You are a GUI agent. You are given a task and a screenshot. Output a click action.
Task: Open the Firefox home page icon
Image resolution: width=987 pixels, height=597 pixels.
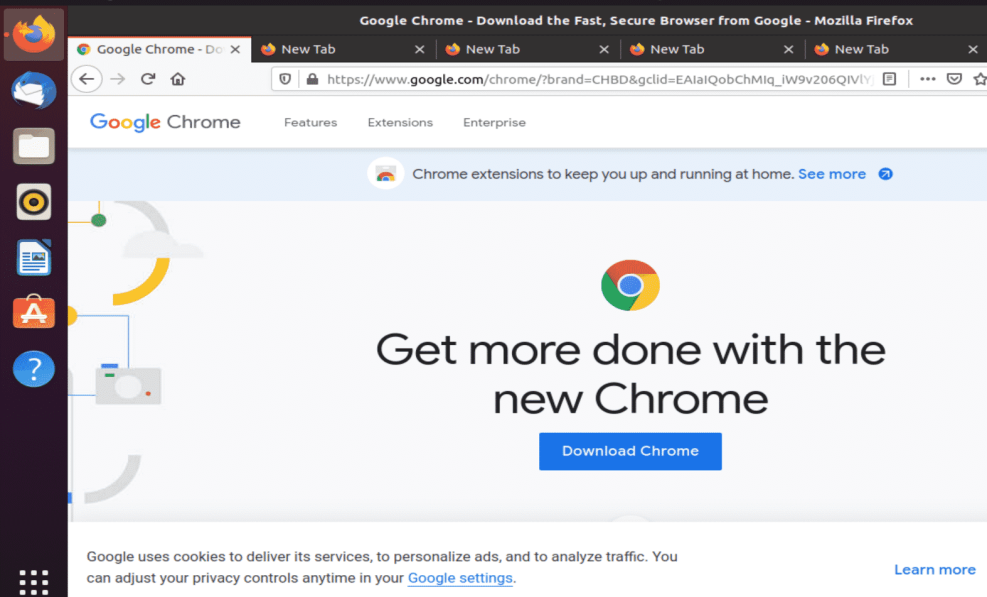click(x=178, y=78)
